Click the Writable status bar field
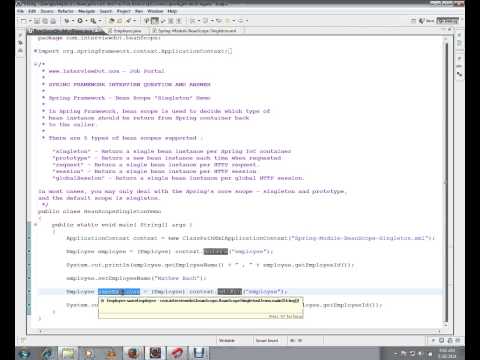 pyautogui.click(x=227, y=340)
